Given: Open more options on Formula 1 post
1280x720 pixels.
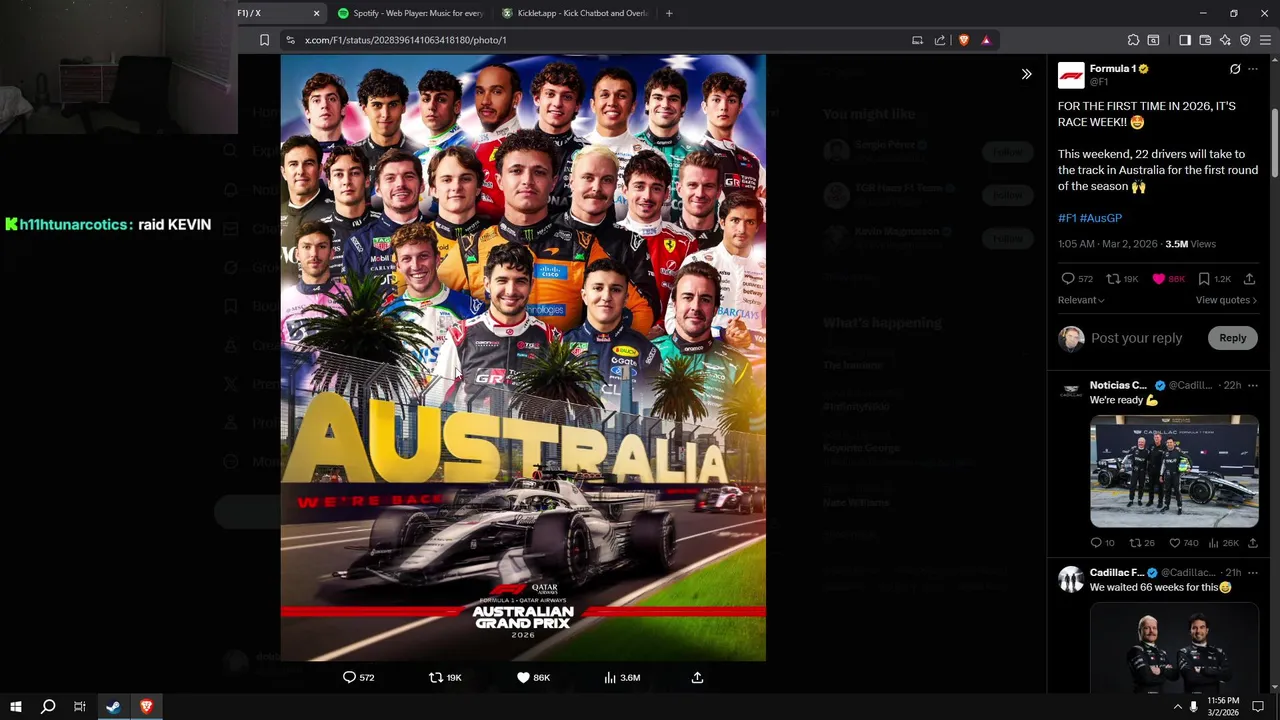Looking at the screenshot, I should (x=1253, y=69).
